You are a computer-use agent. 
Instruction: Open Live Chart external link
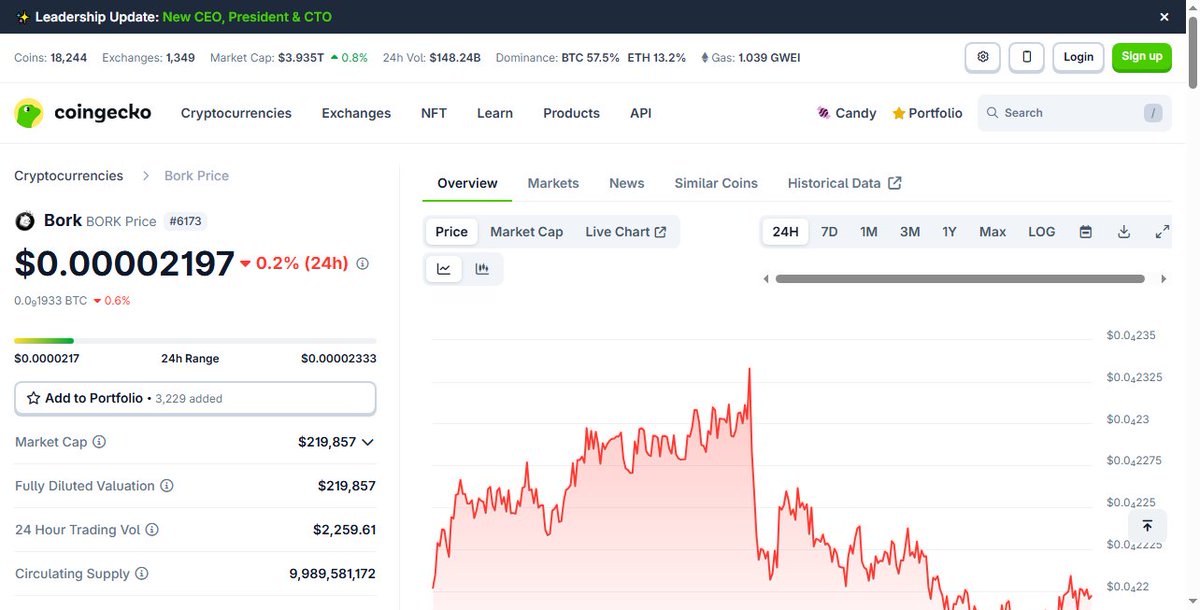click(x=626, y=231)
